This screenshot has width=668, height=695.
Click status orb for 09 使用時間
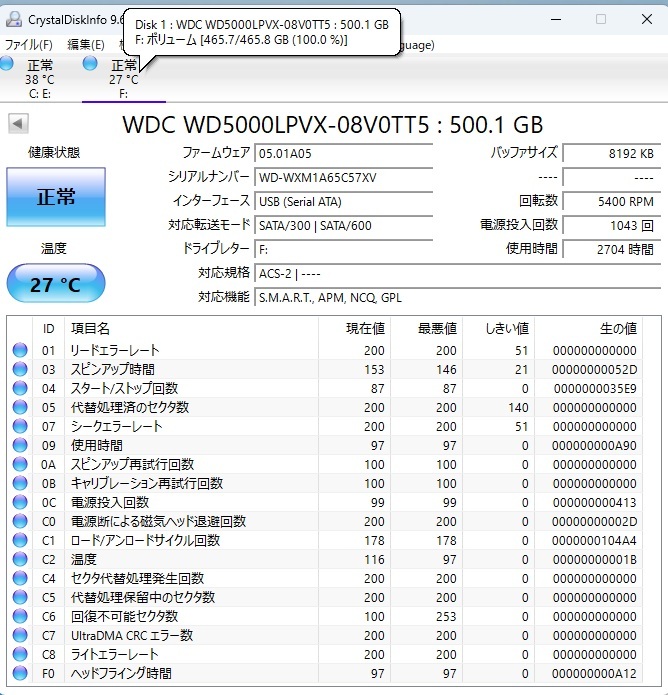(20, 445)
